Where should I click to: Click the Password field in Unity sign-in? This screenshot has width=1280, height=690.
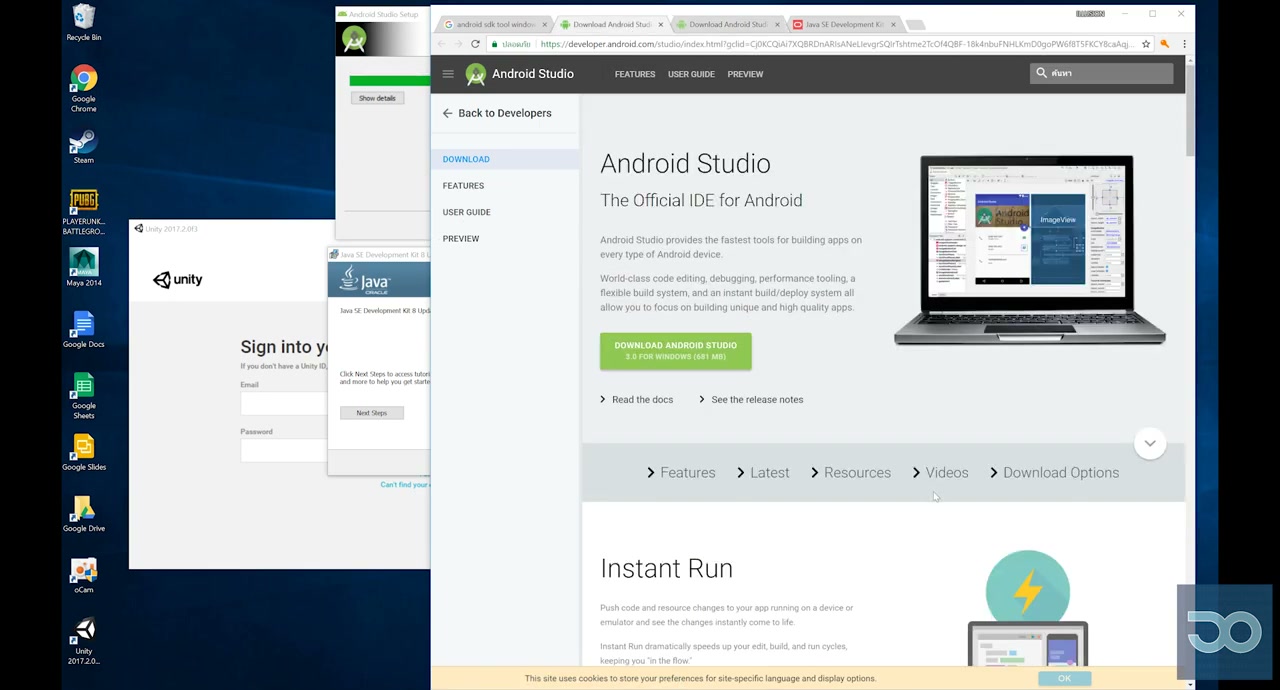tap(283, 450)
